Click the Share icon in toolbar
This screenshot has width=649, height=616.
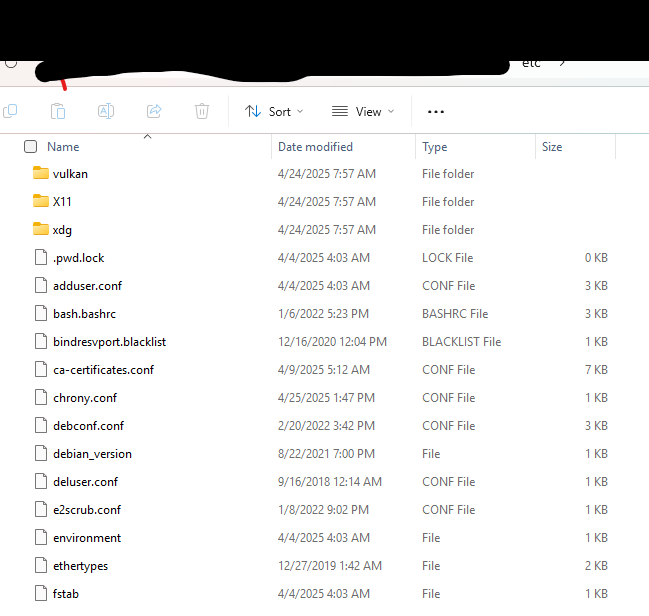(154, 111)
